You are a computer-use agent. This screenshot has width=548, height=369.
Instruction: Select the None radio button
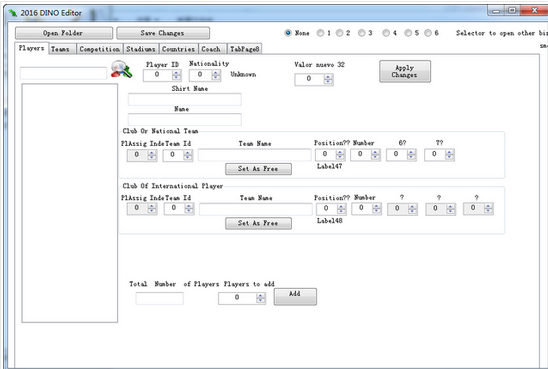288,33
